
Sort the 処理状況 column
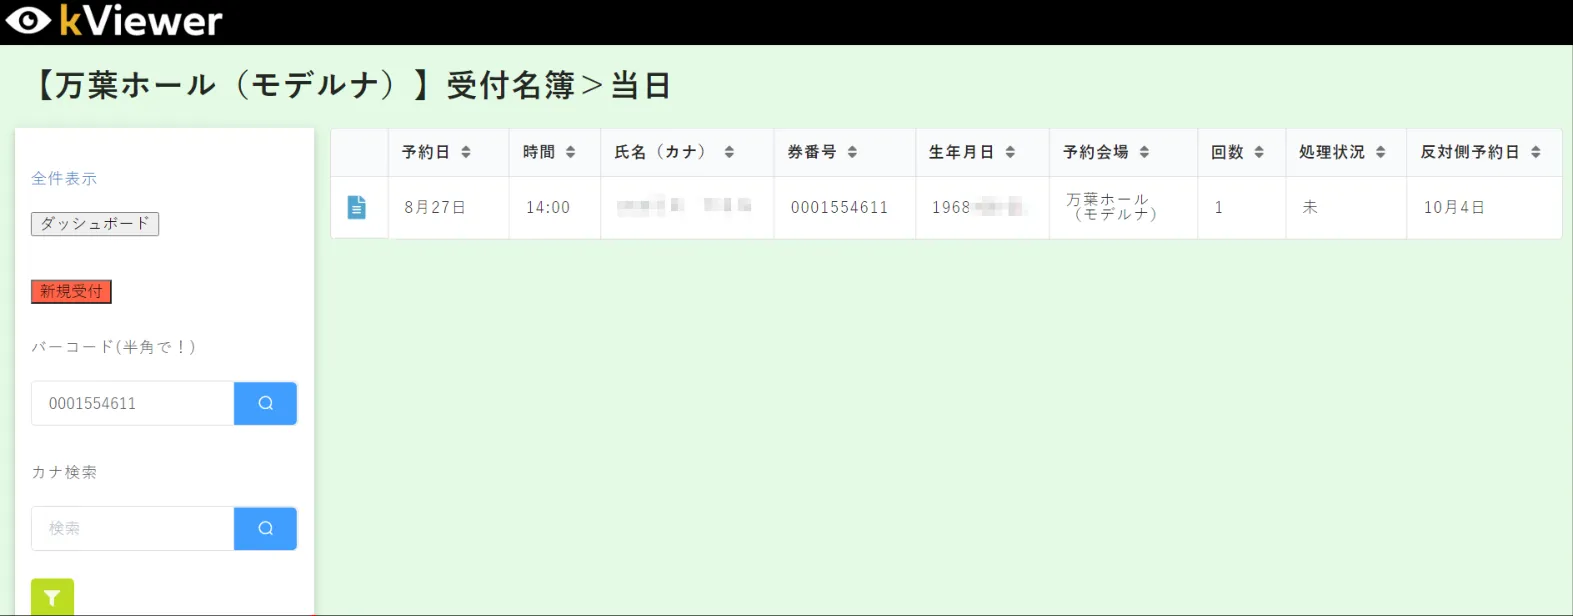(1380, 152)
